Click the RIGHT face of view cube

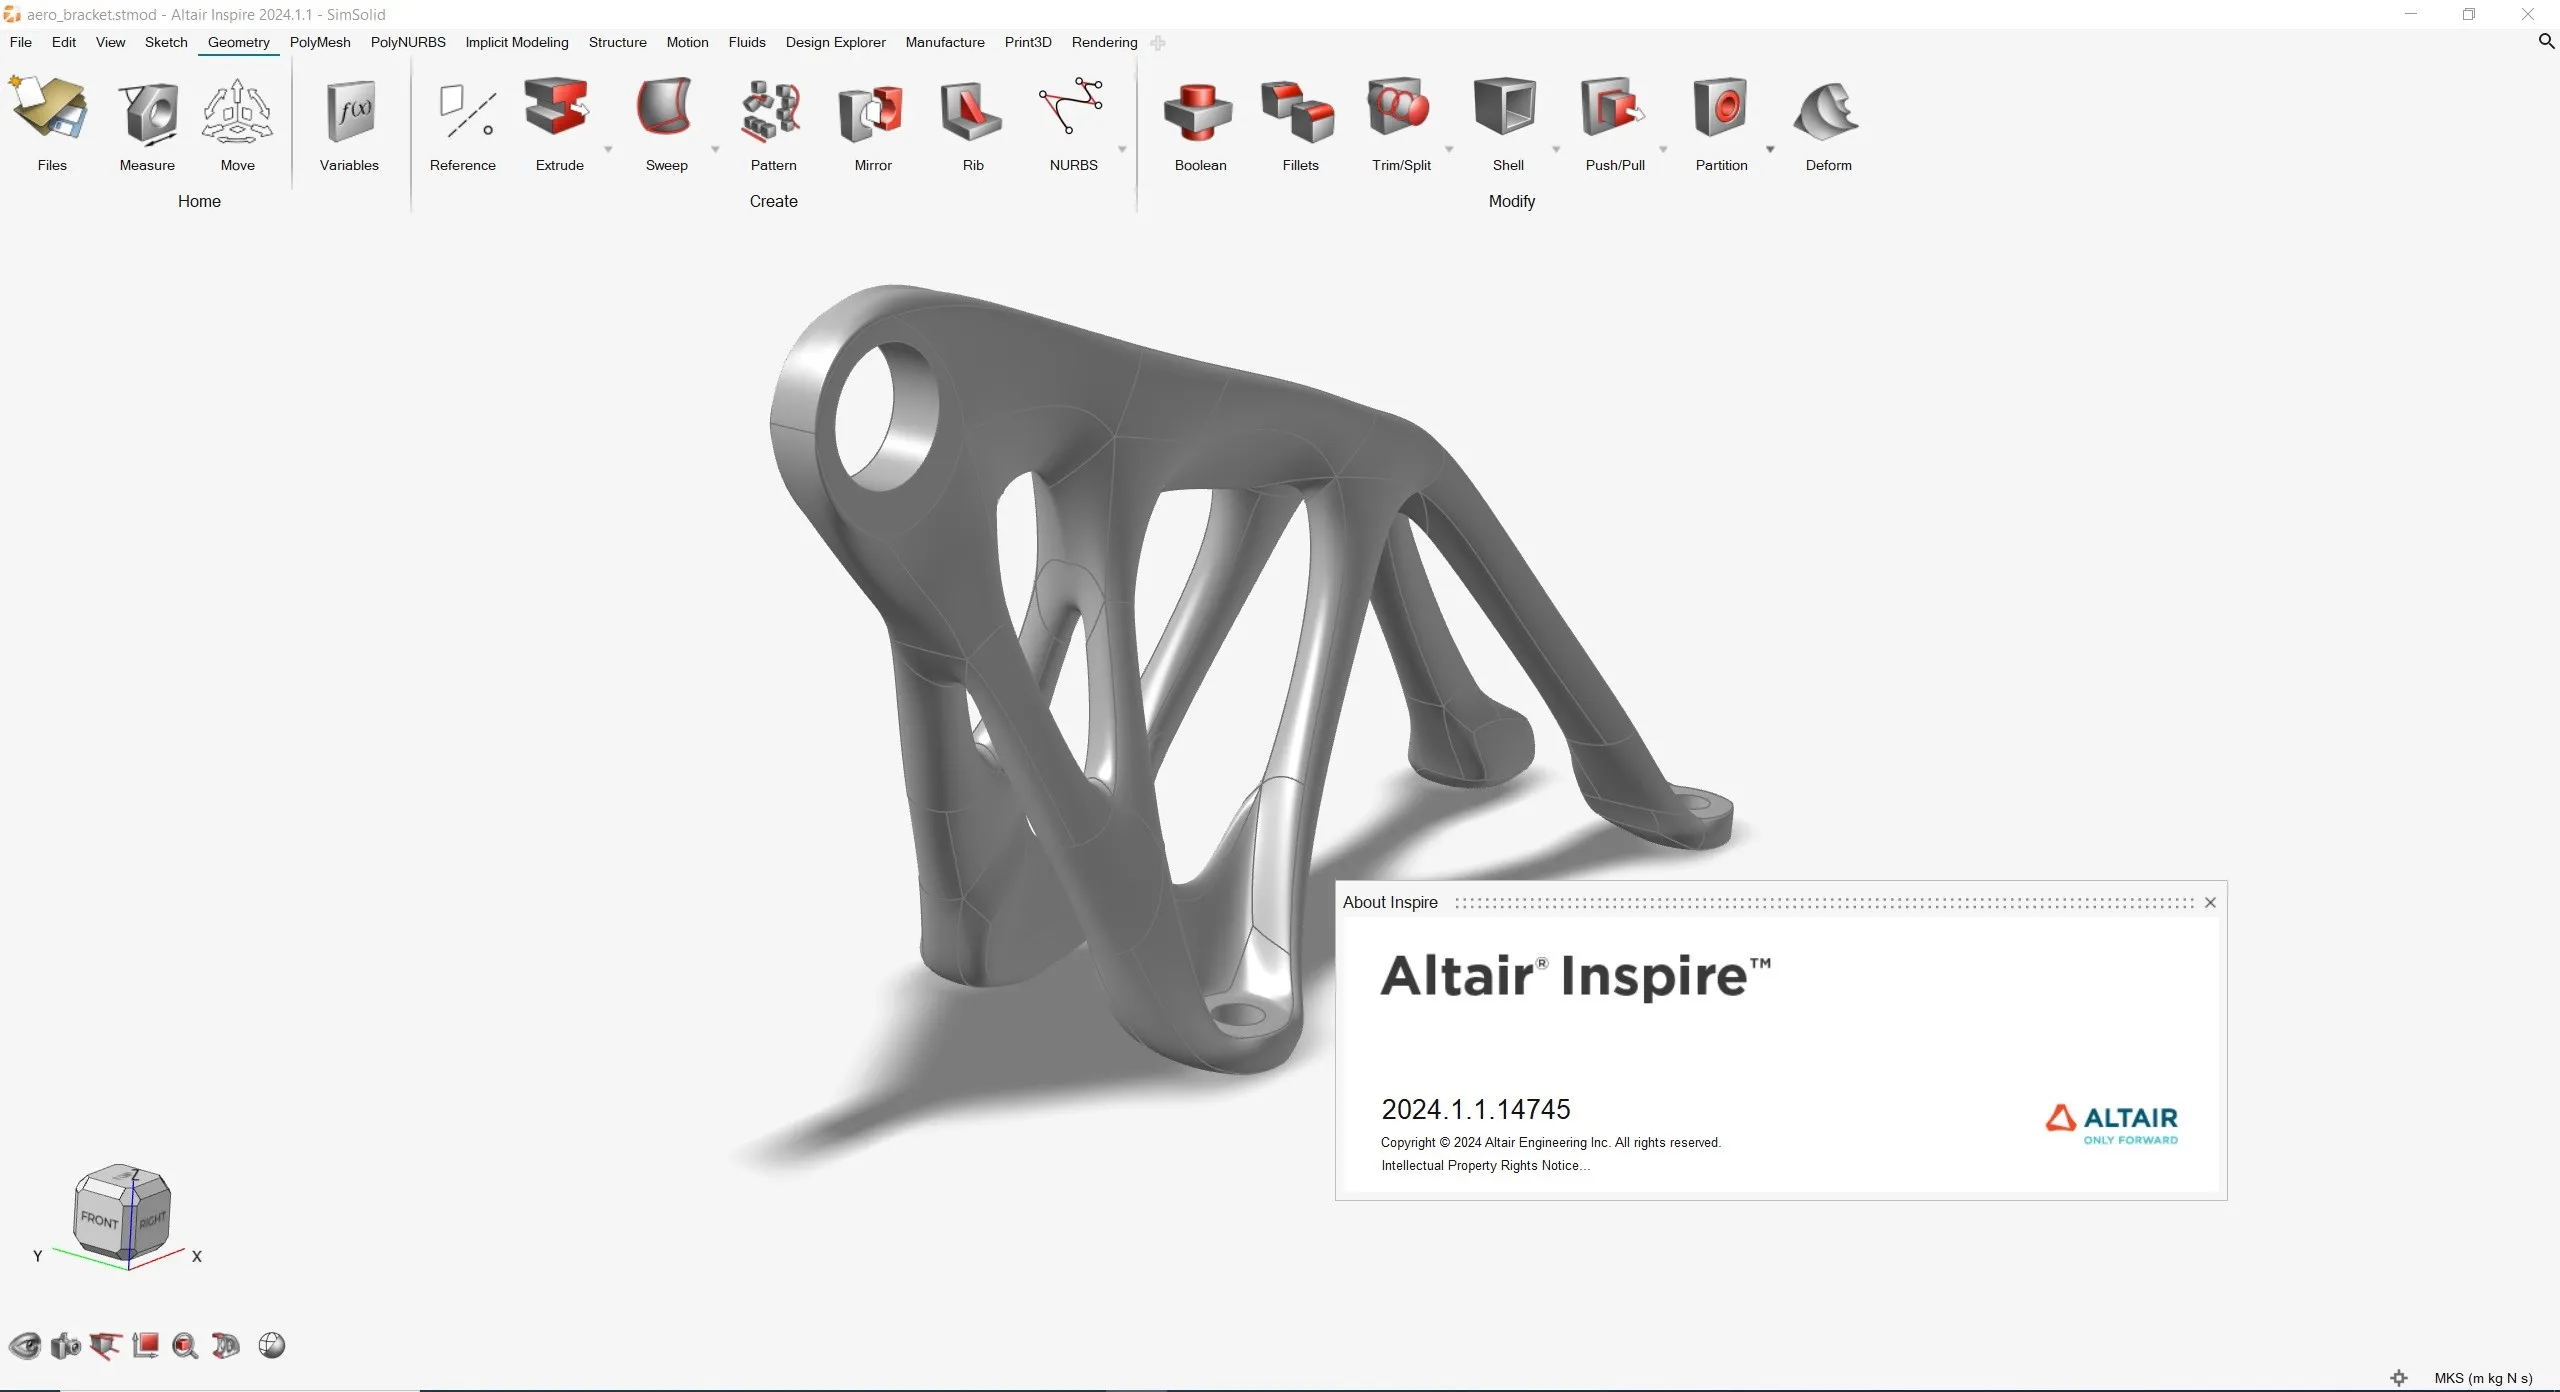tap(151, 1220)
